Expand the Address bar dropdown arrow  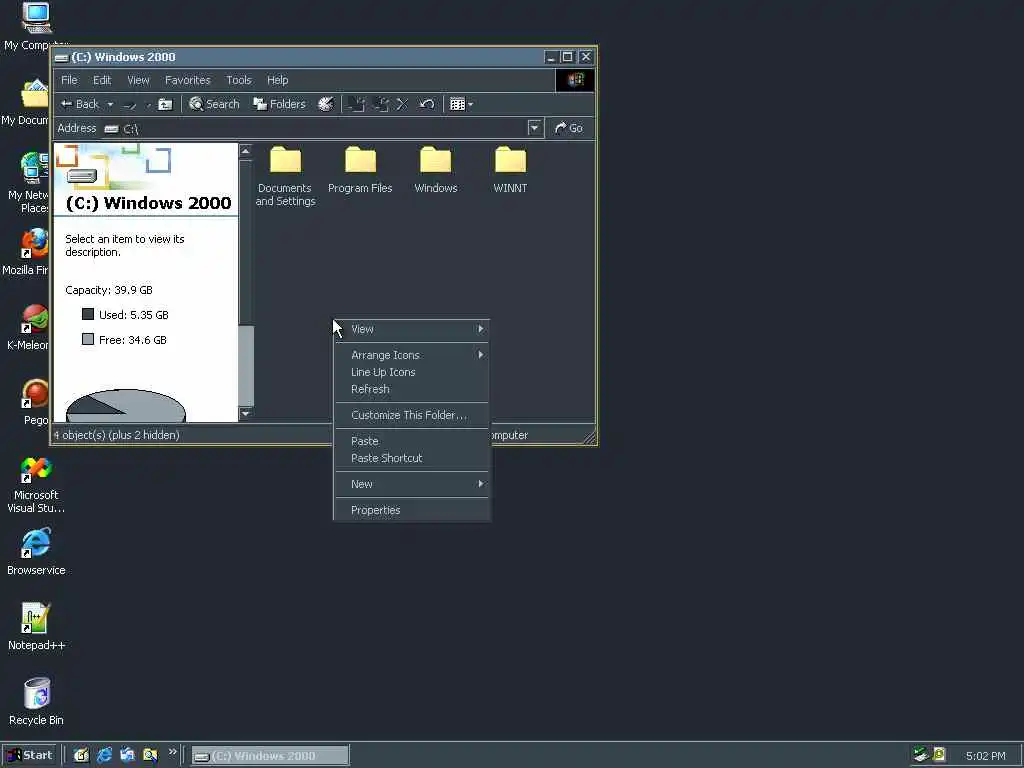[535, 128]
